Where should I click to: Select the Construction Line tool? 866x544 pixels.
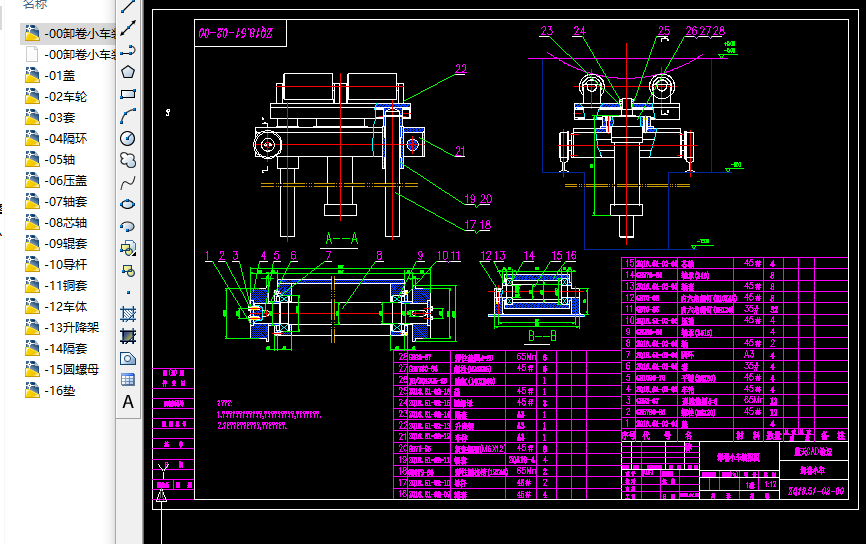point(128,28)
